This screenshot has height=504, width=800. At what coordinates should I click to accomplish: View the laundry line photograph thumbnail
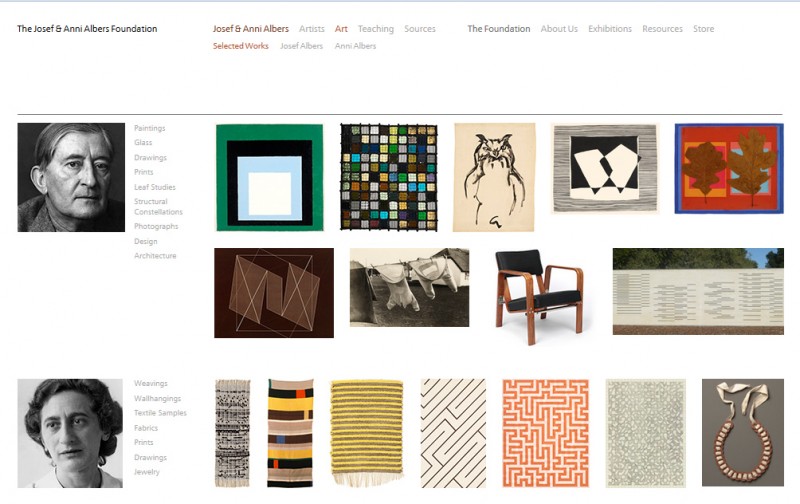[x=409, y=287]
